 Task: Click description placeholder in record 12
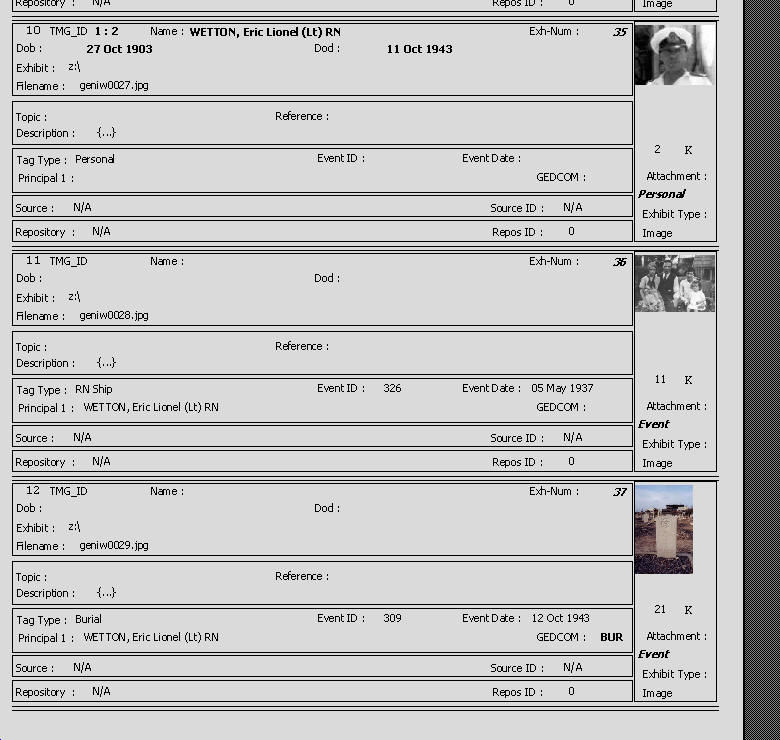click(106, 592)
